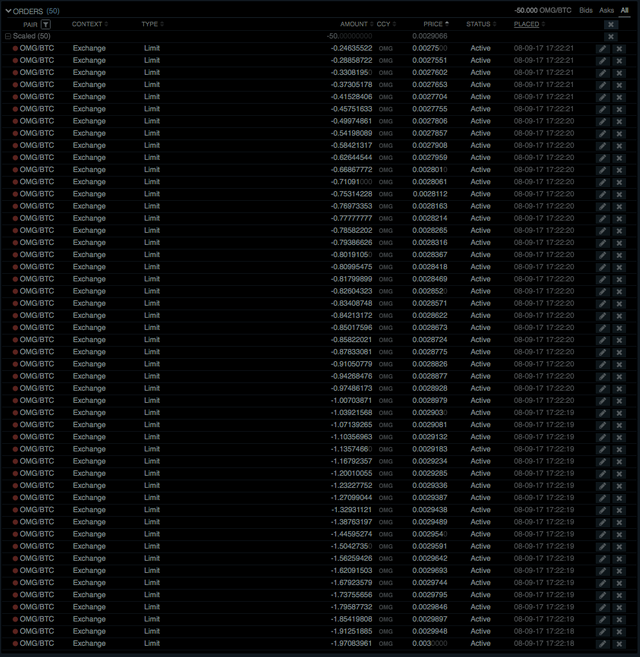Cancel the order priced 0.0028826

pos(619,365)
